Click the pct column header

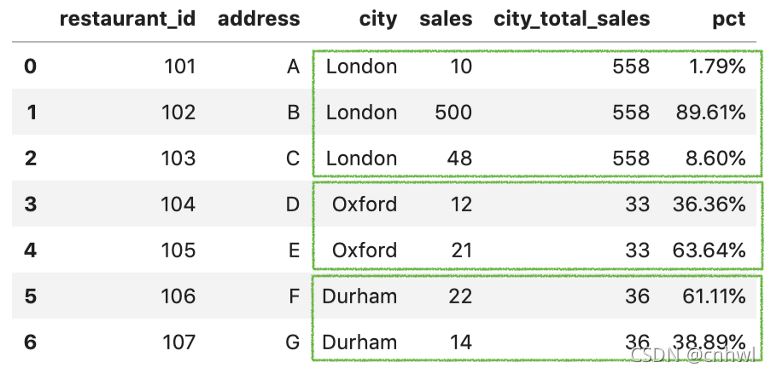pos(729,20)
